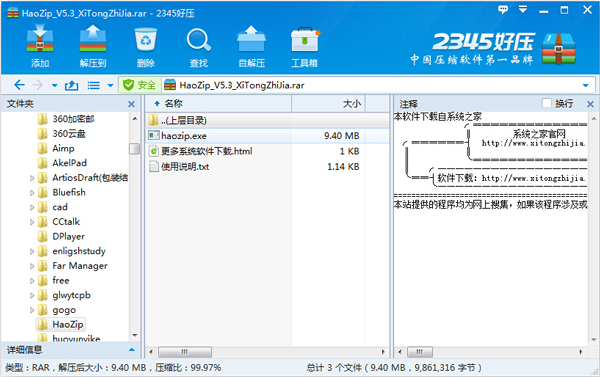Expand the enligshstudy folder node
The width and height of the screenshot is (600, 377).
[x=32, y=251]
